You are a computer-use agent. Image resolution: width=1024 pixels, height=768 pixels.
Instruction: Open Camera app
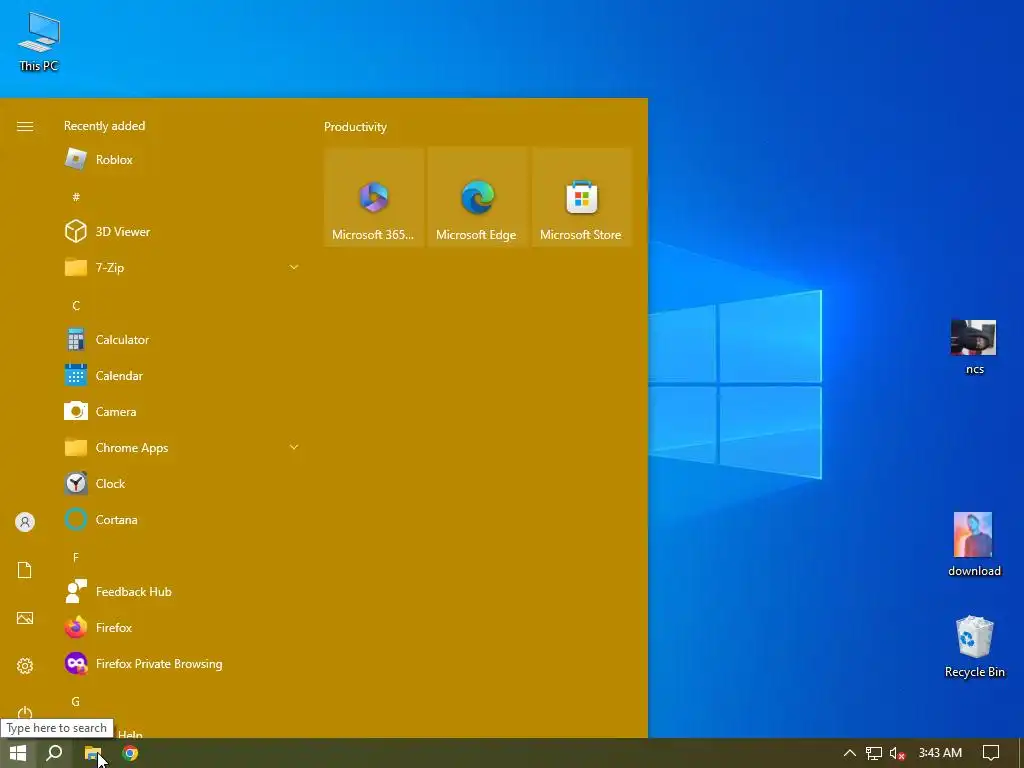pyautogui.click(x=181, y=411)
